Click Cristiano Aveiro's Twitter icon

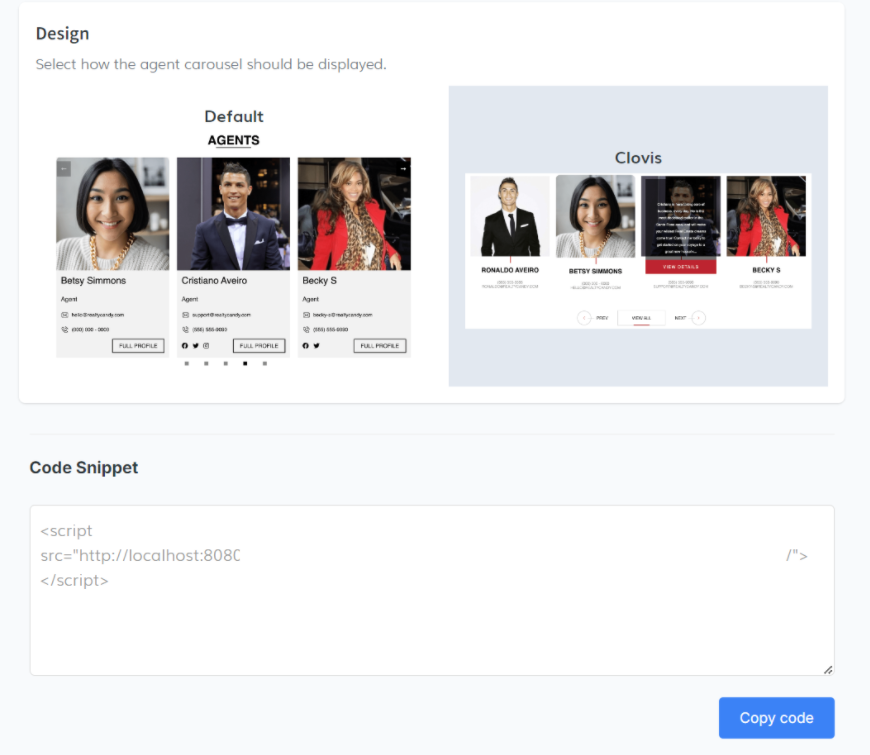point(195,346)
